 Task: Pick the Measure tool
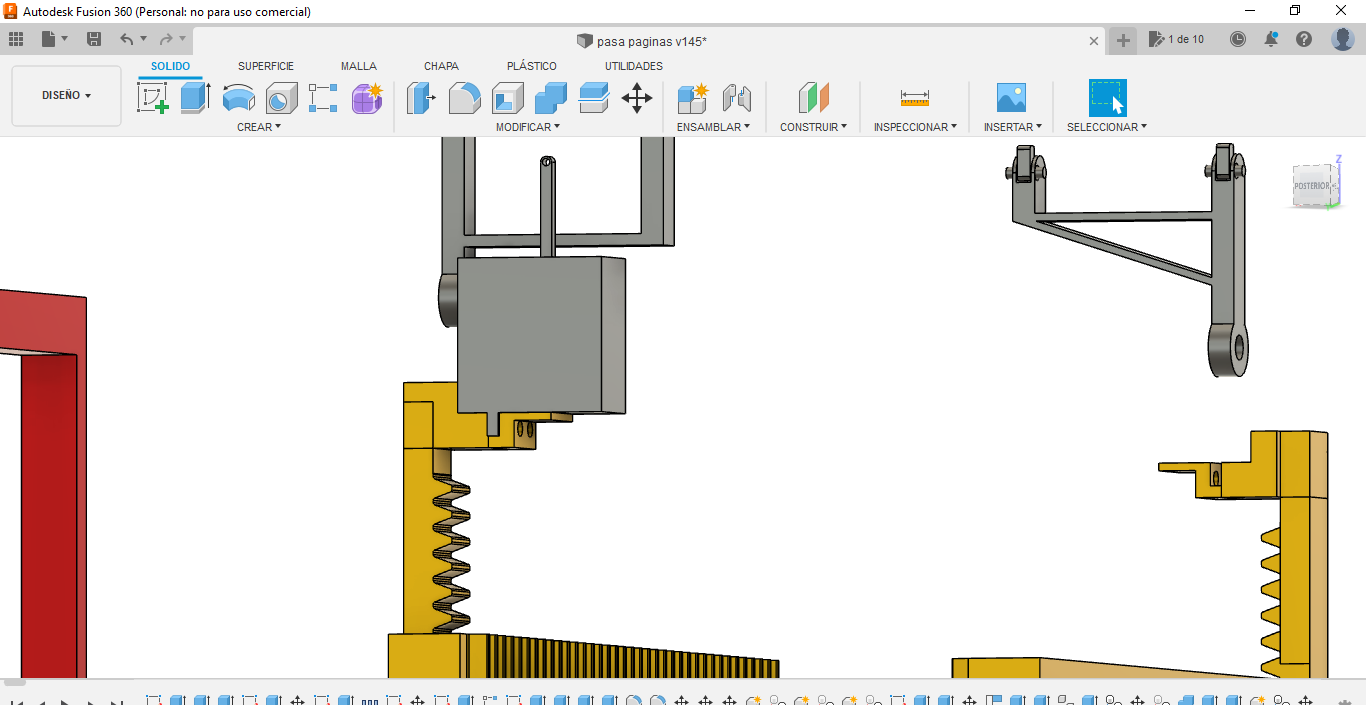pyautogui.click(x=914, y=98)
